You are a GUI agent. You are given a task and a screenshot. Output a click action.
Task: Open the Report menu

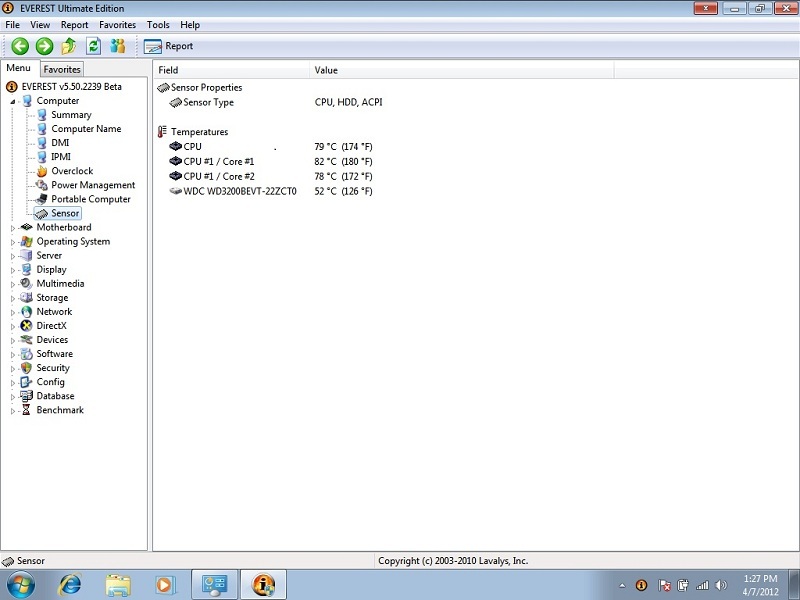(74, 24)
